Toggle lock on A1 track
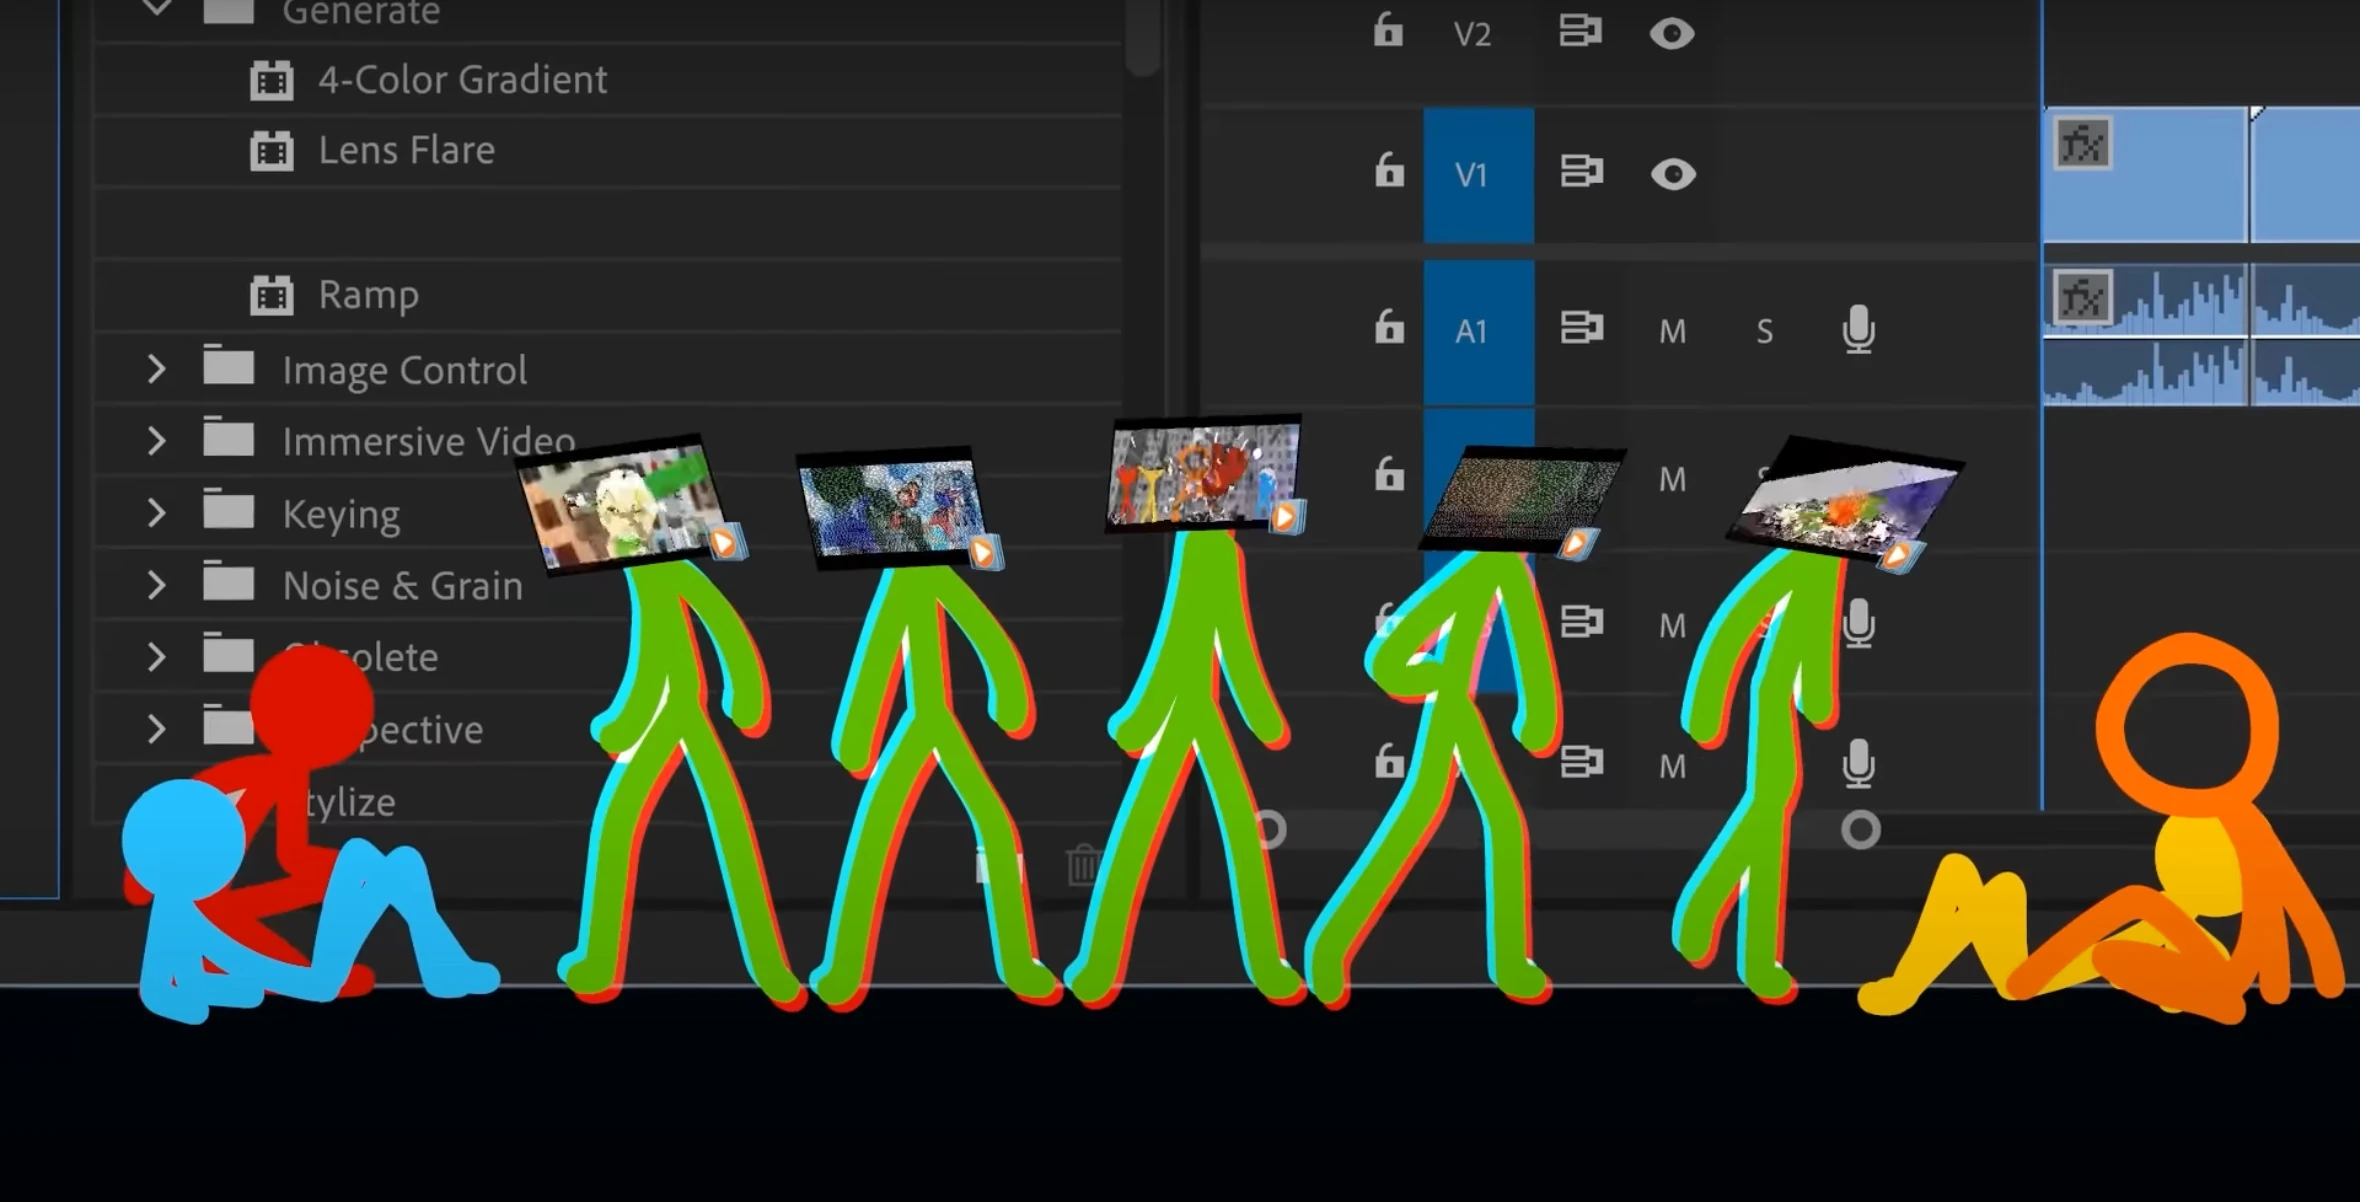The height and width of the screenshot is (1202, 2360). (x=1389, y=327)
